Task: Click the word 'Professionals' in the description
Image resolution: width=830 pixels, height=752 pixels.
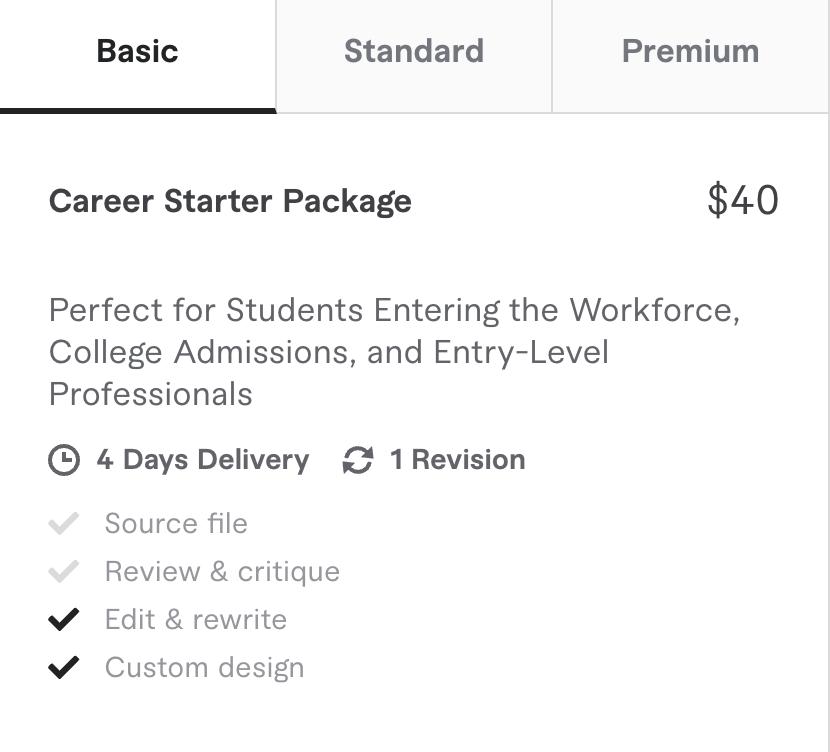Action: pyautogui.click(x=150, y=394)
